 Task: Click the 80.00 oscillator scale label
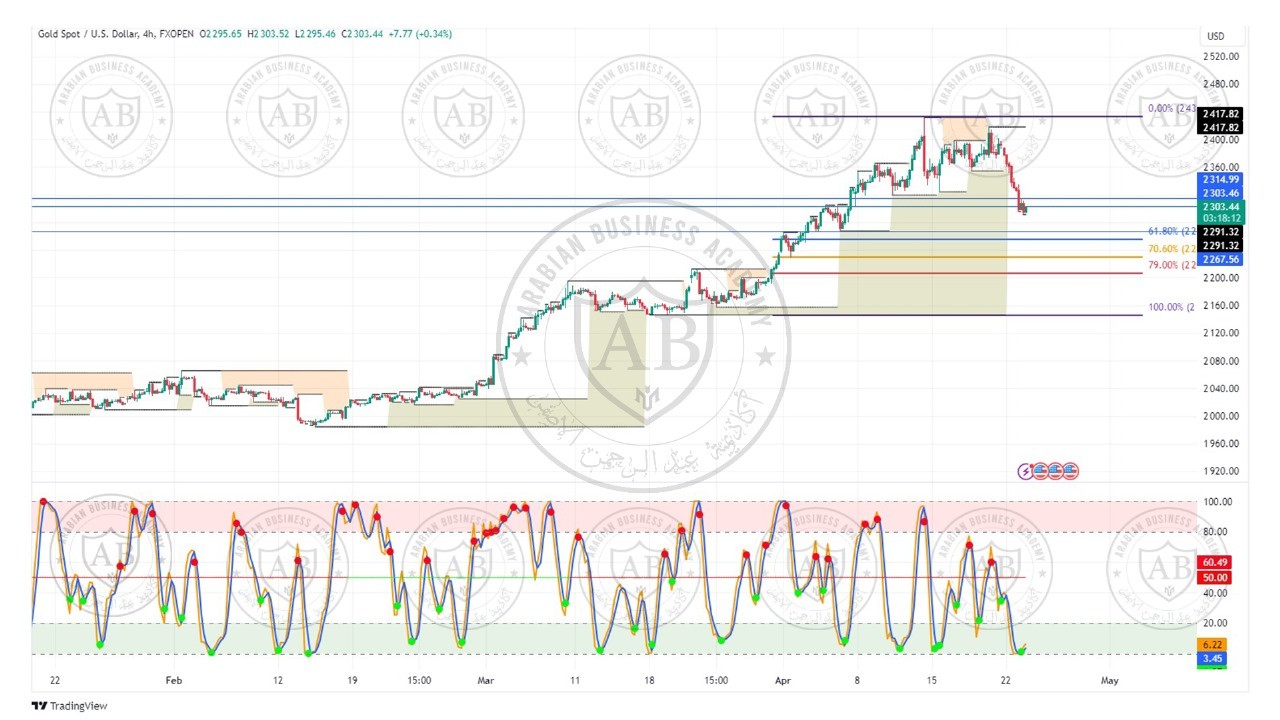(x=1217, y=532)
